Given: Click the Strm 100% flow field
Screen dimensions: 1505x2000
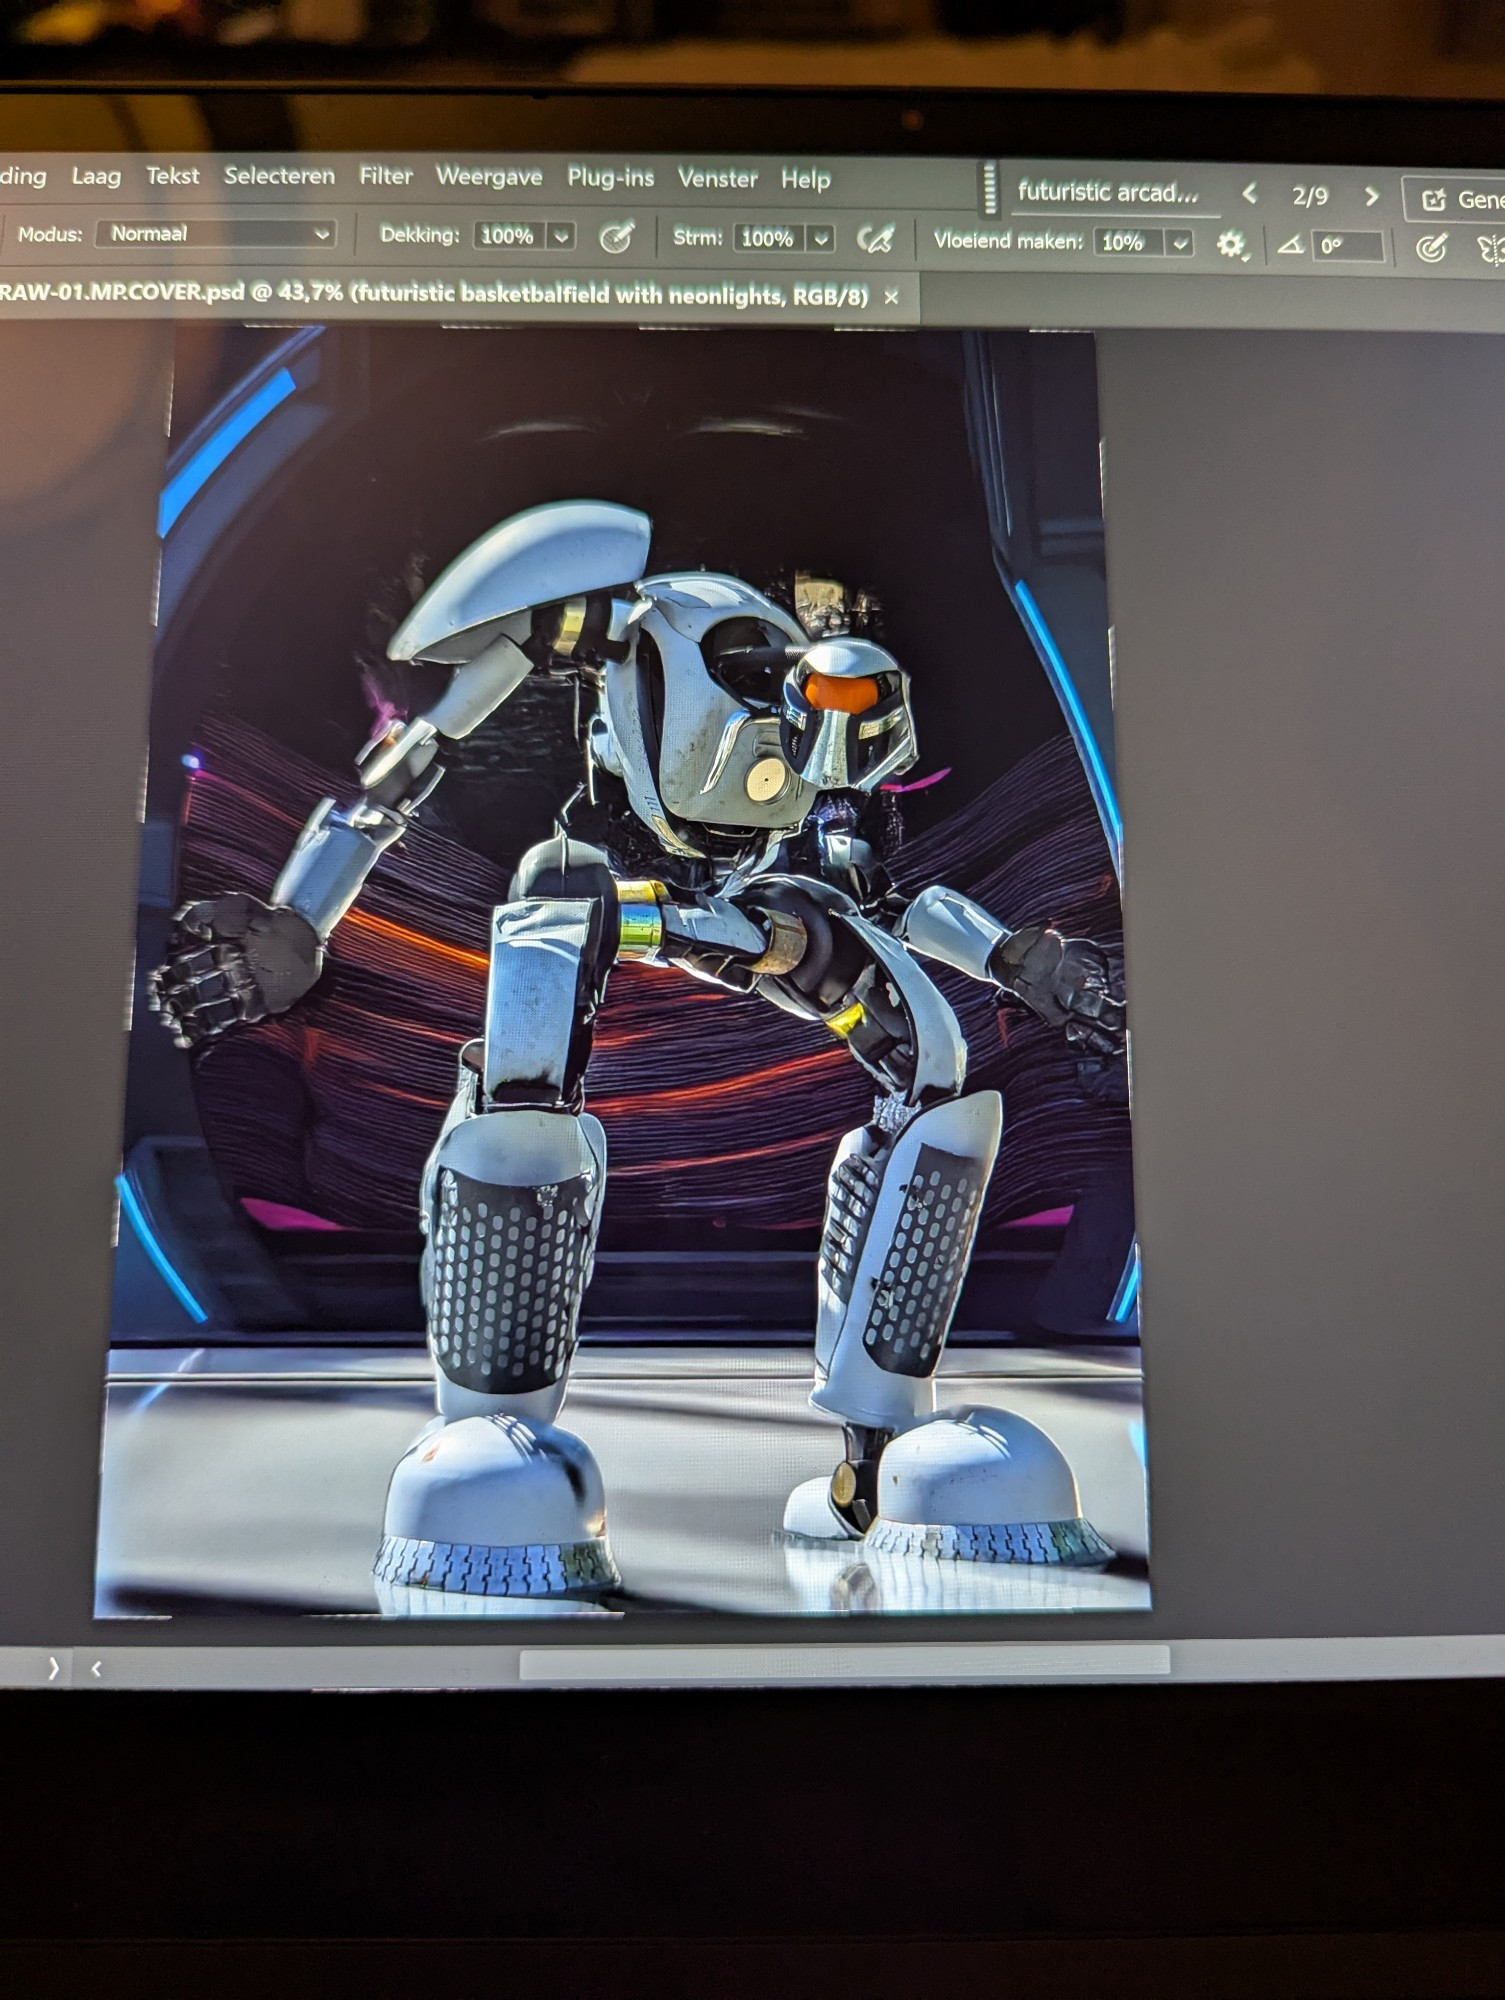Looking at the screenshot, I should click(x=769, y=239).
